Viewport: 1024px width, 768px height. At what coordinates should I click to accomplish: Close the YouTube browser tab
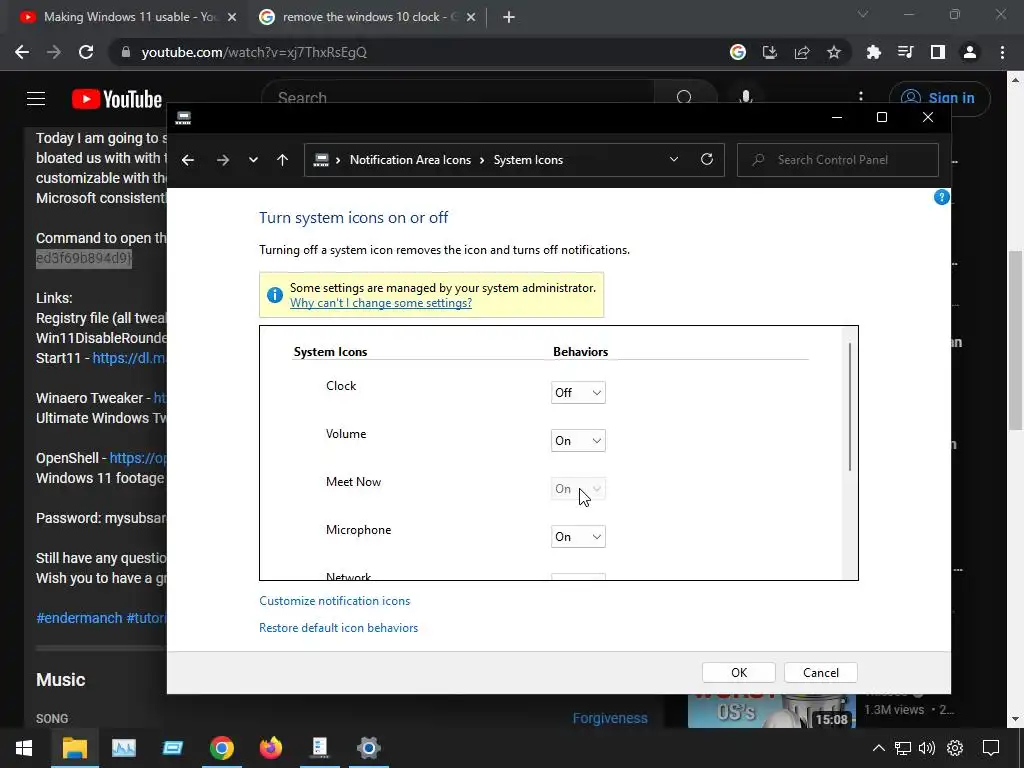point(232,18)
